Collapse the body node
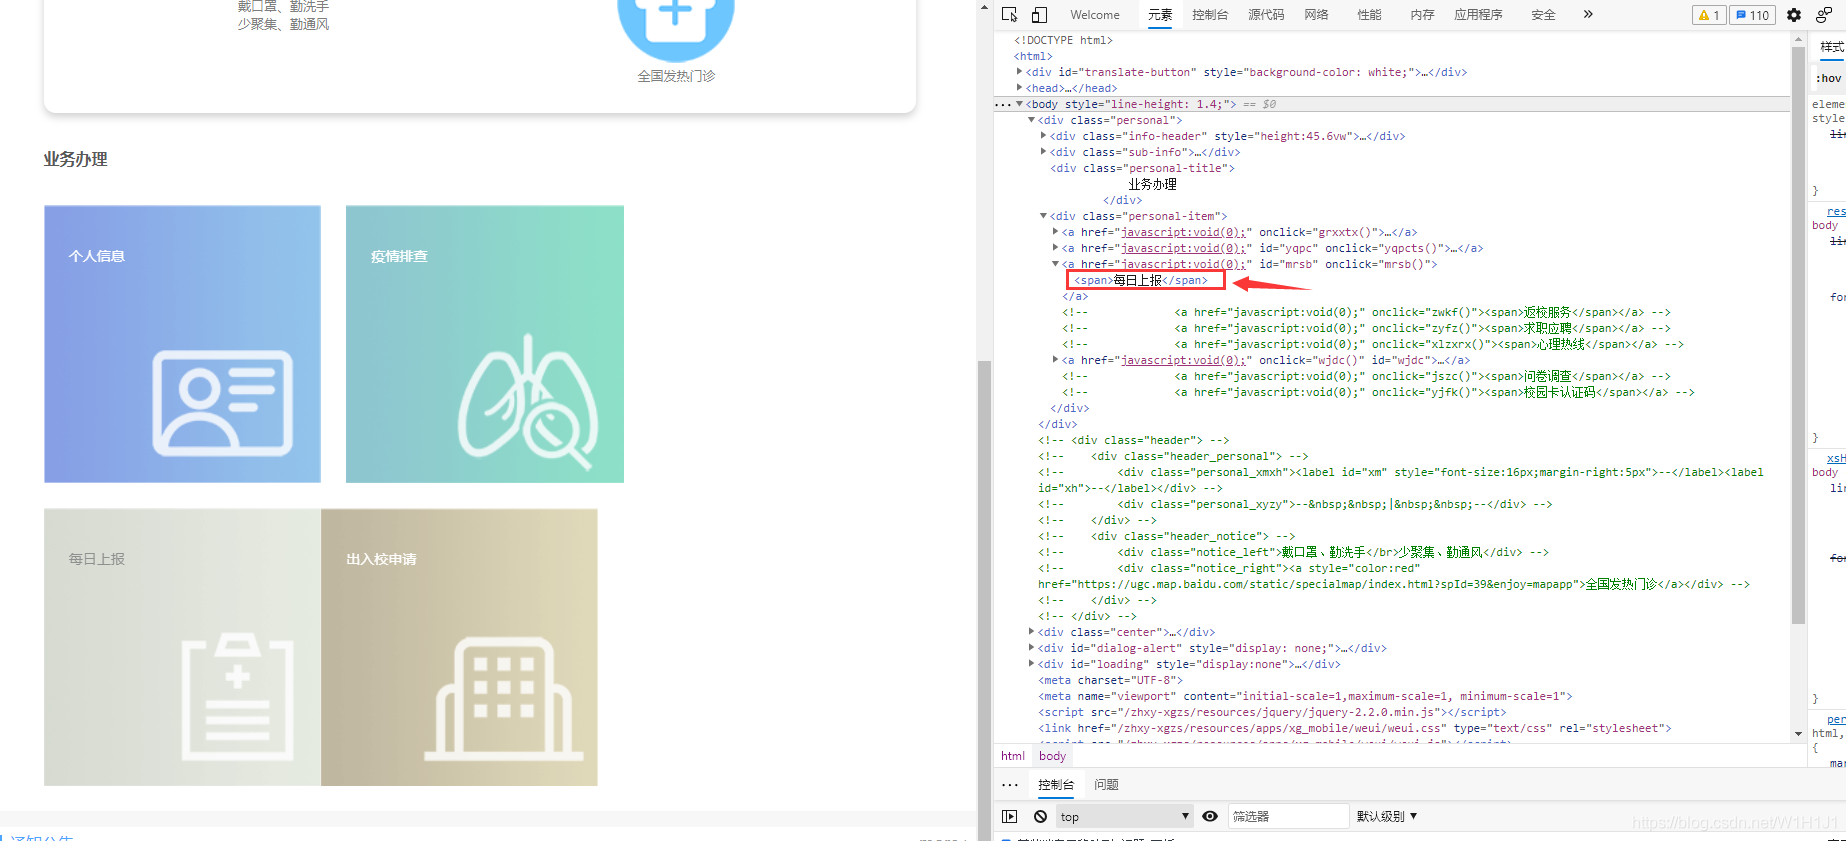Screen dimensions: 1846x841 1020,104
